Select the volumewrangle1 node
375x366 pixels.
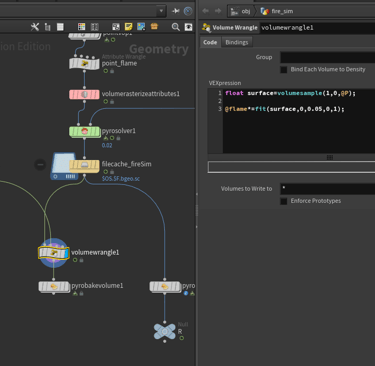53,253
